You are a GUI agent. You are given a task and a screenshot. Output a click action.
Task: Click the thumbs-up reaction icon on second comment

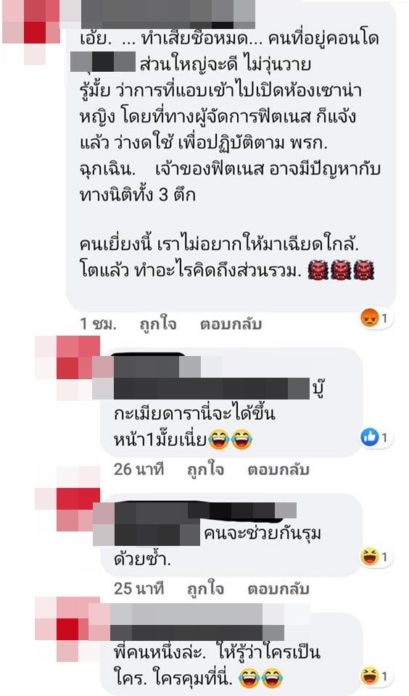[369, 438]
